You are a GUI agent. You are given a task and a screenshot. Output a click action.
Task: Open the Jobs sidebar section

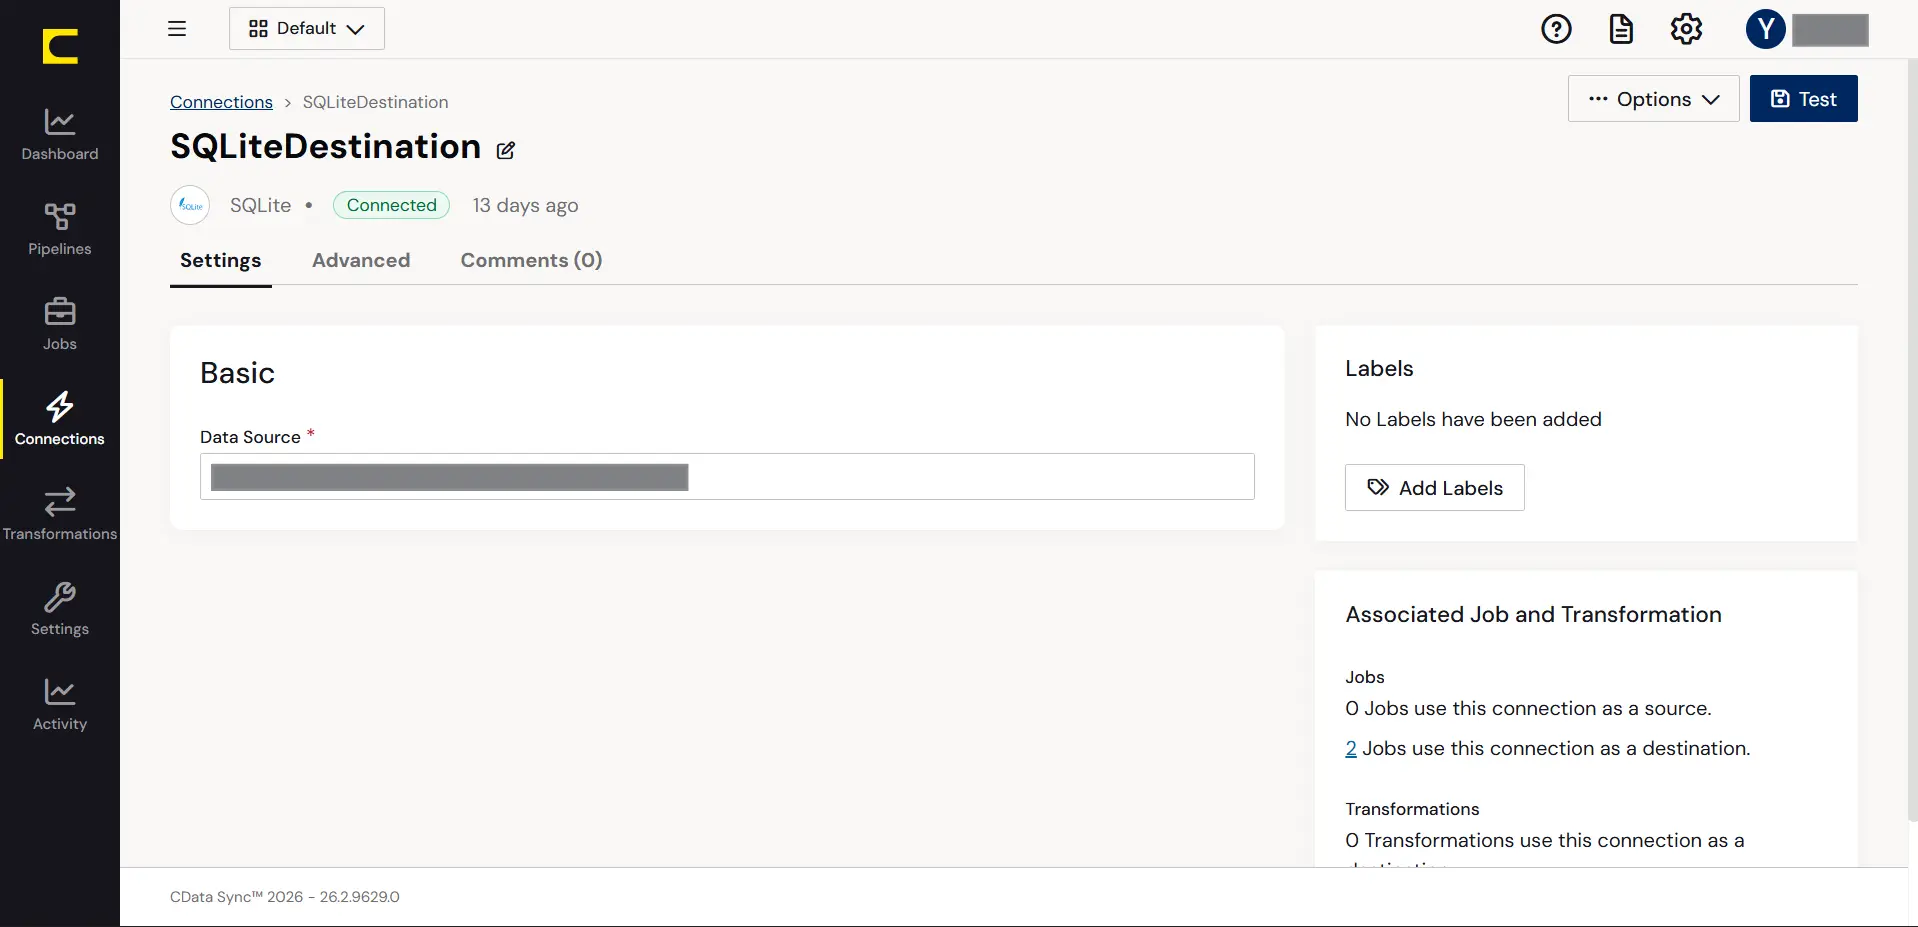(x=60, y=325)
